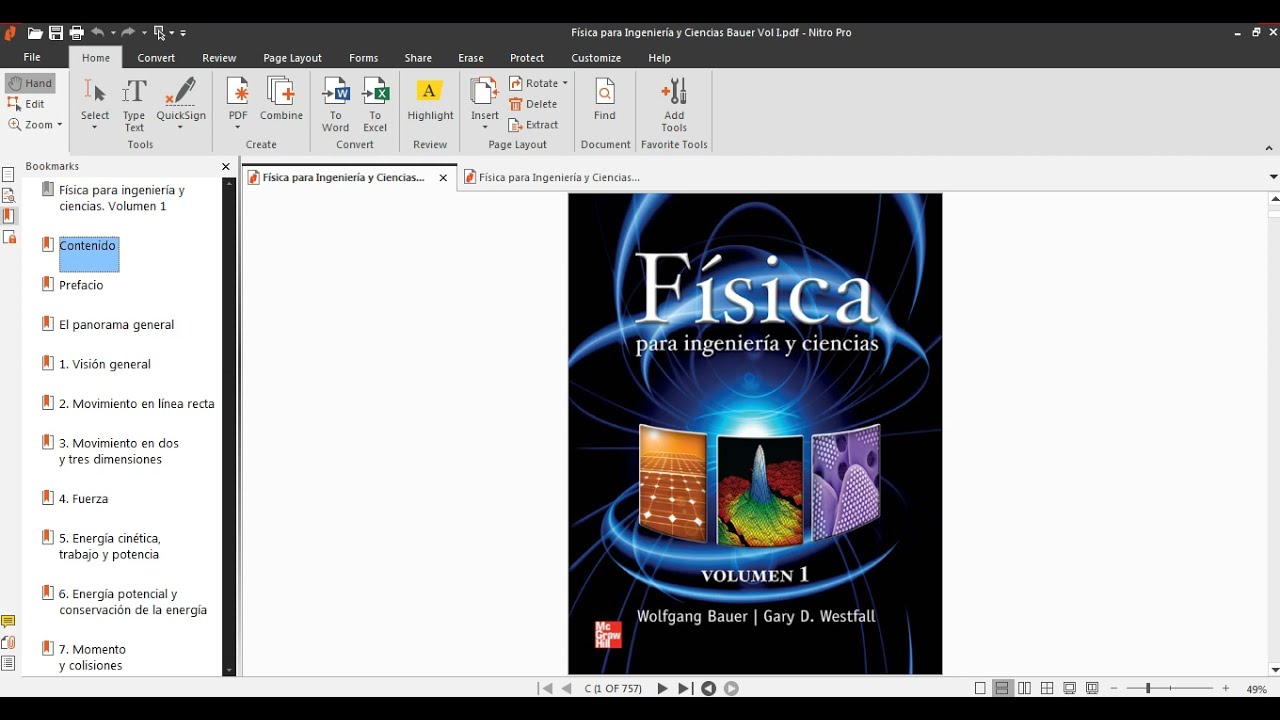This screenshot has width=1280, height=720.
Task: Open the Page Layout ribbon tab
Action: point(293,58)
